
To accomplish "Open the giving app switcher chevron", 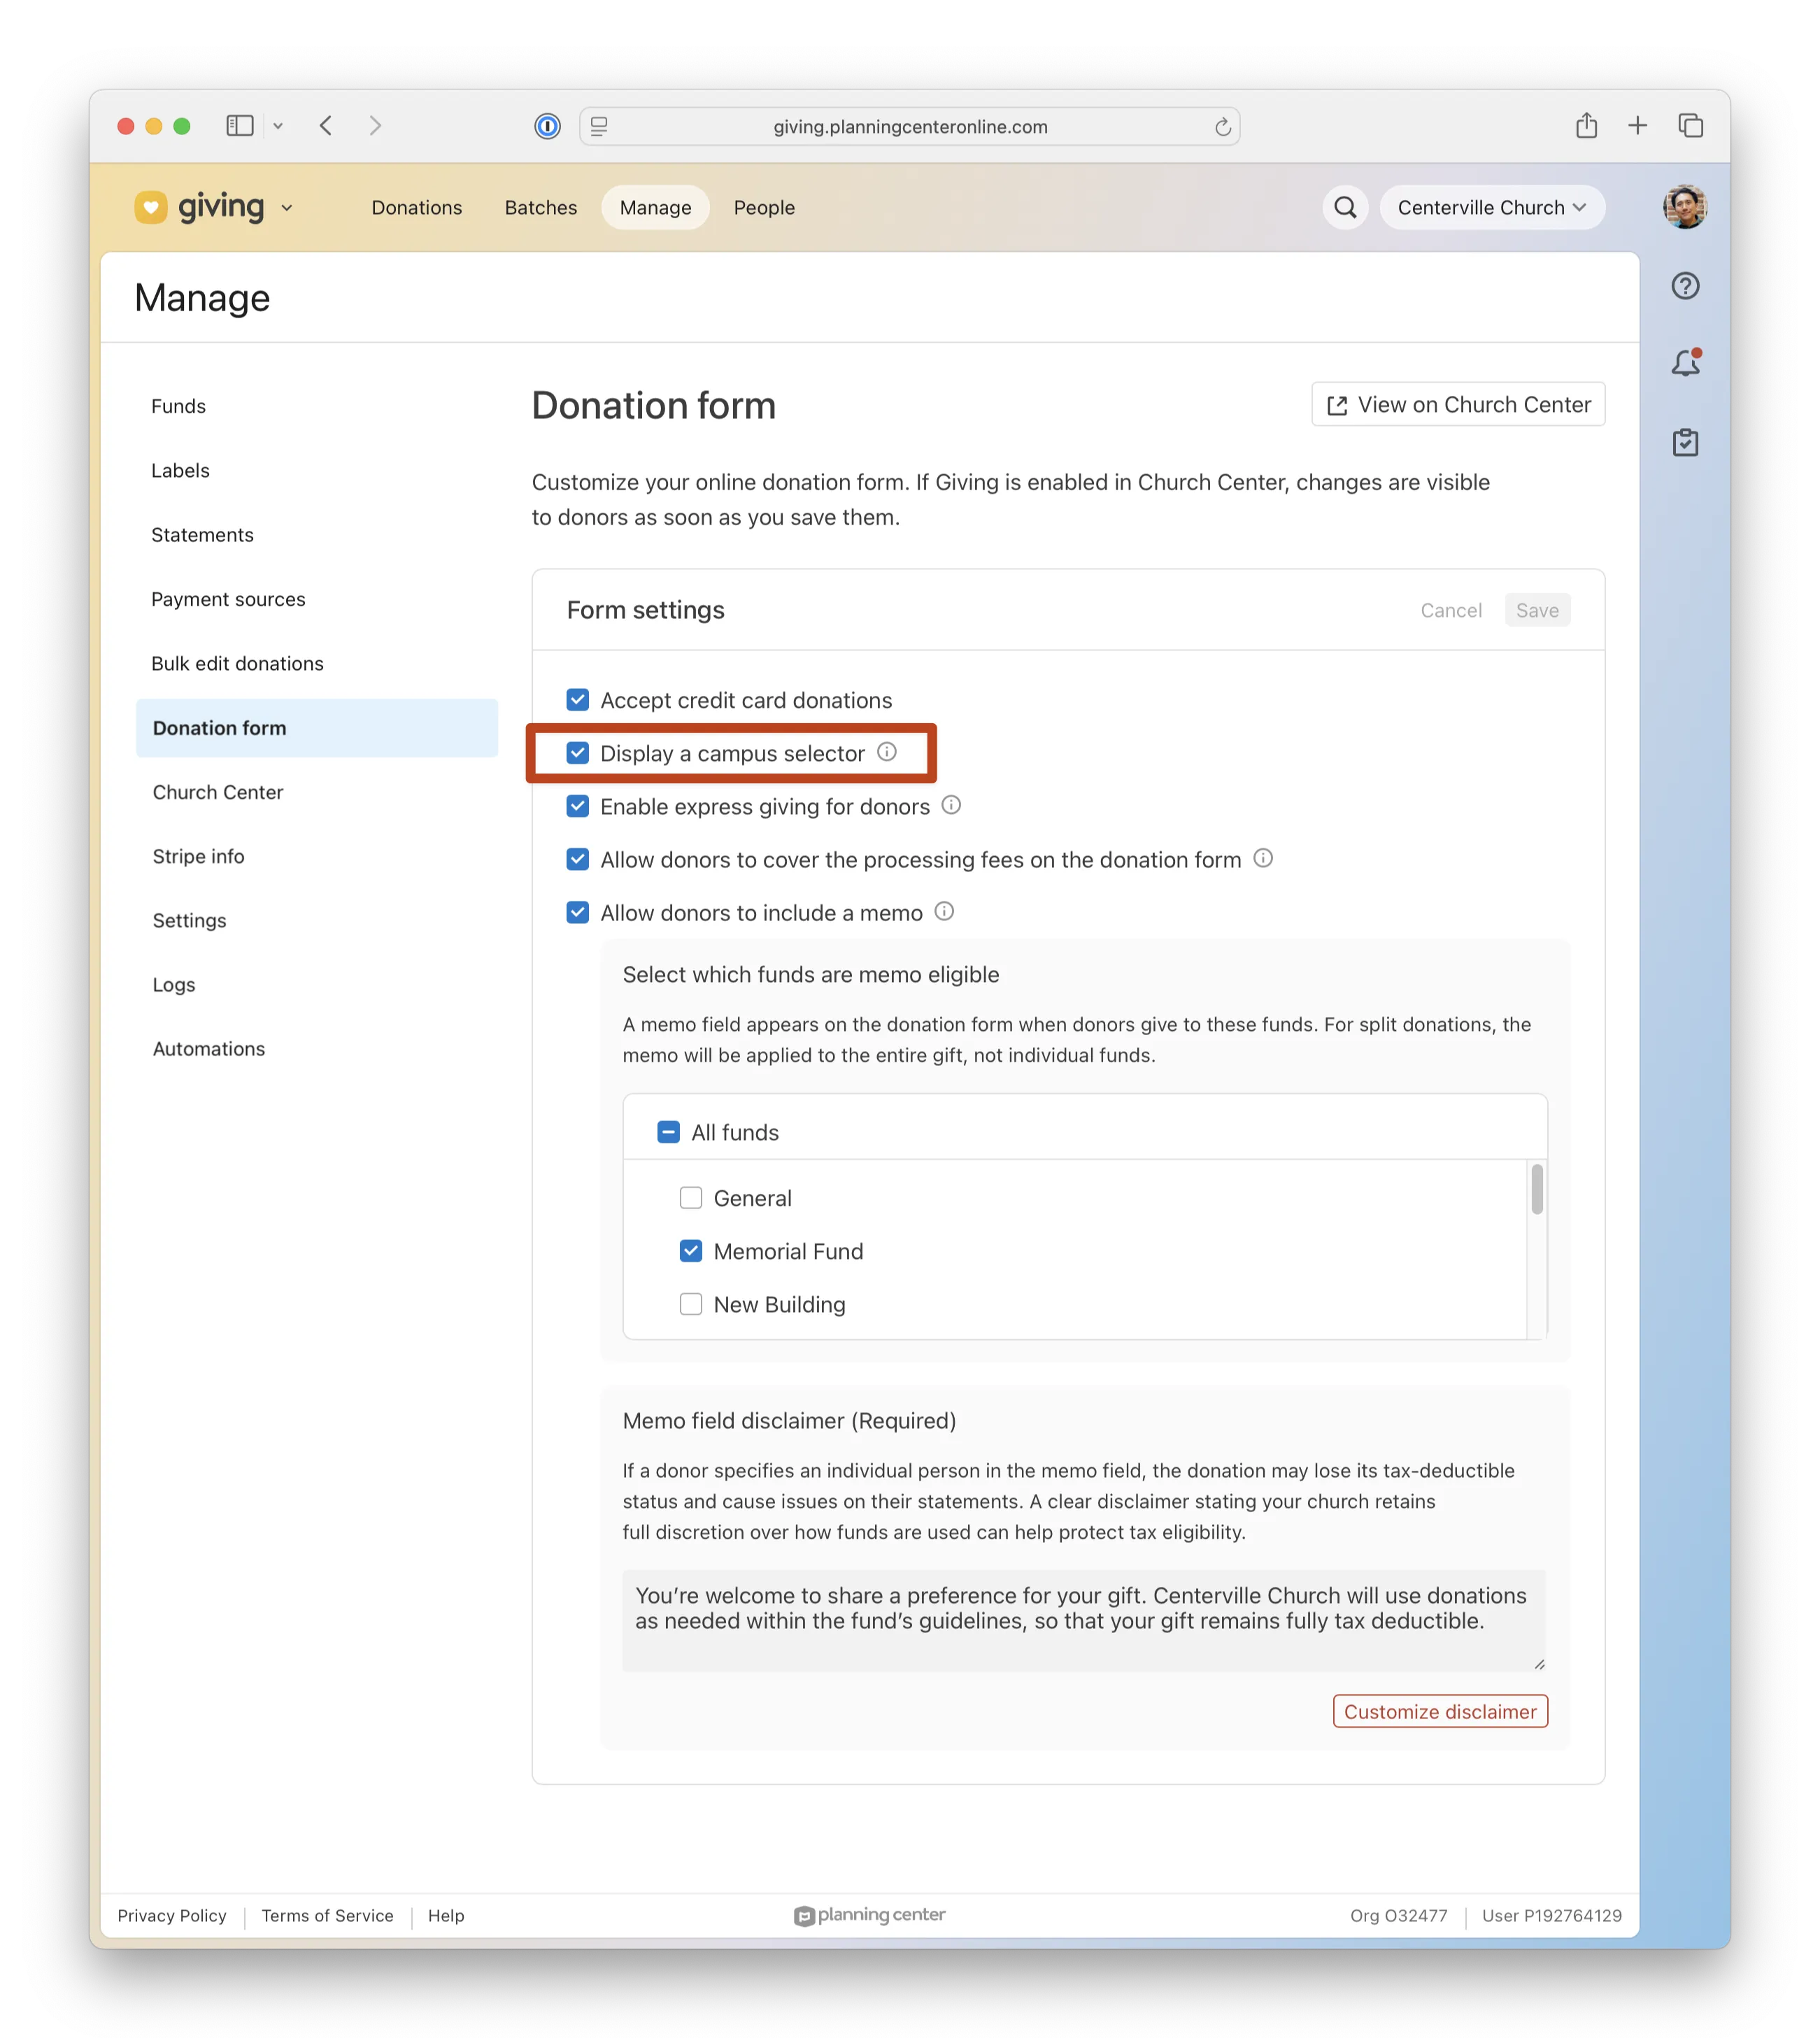I will coord(287,208).
